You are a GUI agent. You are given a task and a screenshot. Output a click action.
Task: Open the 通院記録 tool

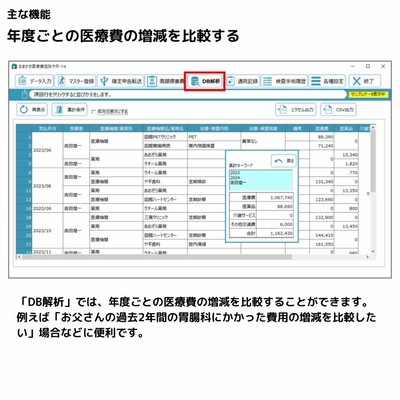point(243,81)
